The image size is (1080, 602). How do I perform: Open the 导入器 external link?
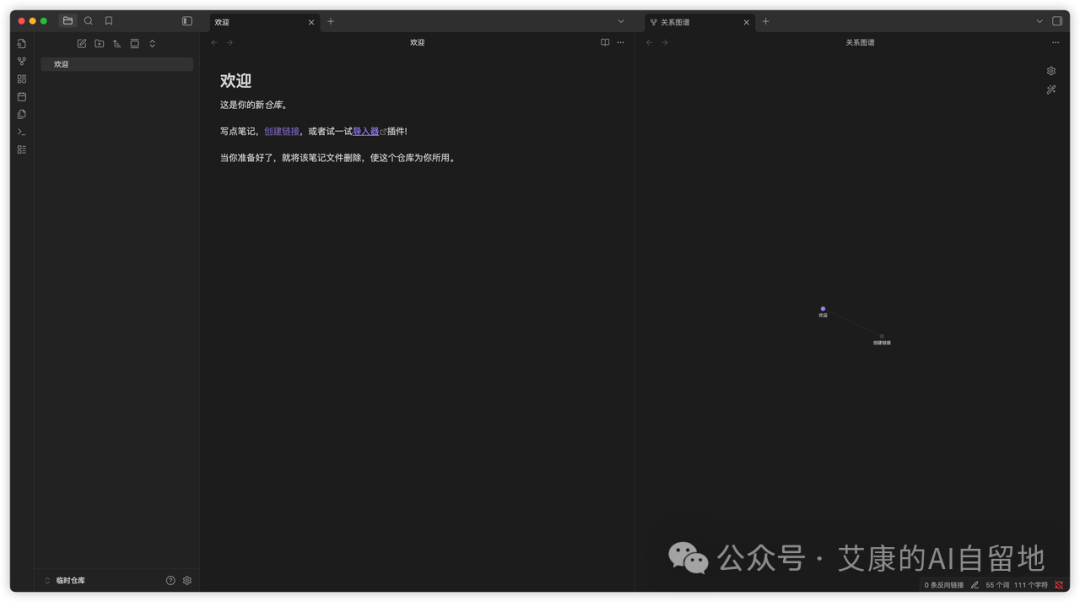[x=366, y=131]
